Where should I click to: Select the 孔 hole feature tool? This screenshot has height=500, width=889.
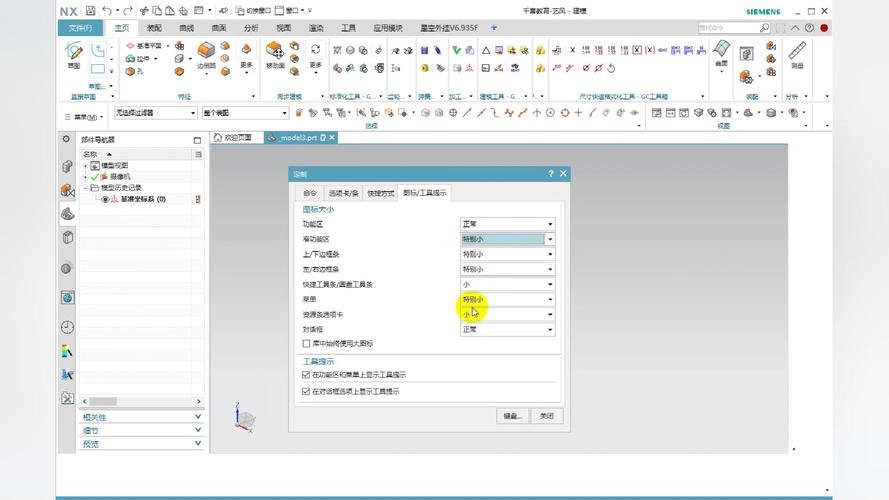coord(134,71)
